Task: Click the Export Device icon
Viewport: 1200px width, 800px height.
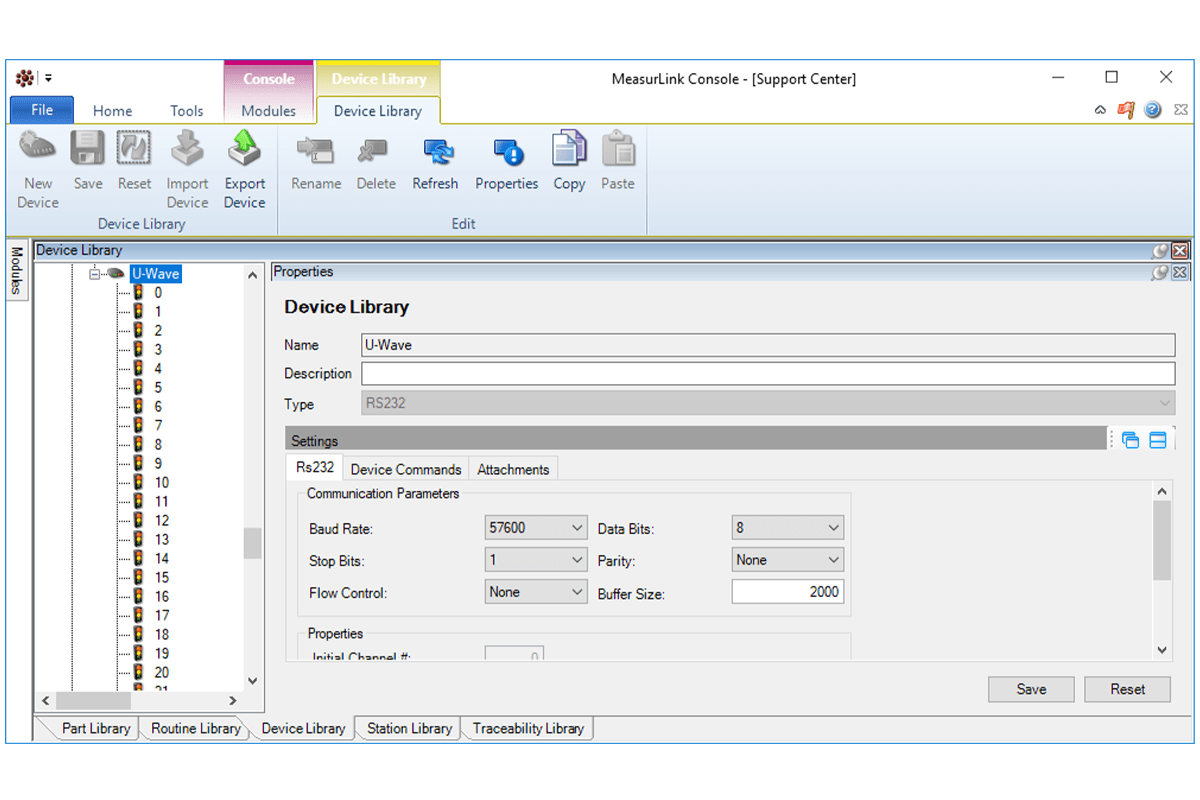Action: (244, 150)
